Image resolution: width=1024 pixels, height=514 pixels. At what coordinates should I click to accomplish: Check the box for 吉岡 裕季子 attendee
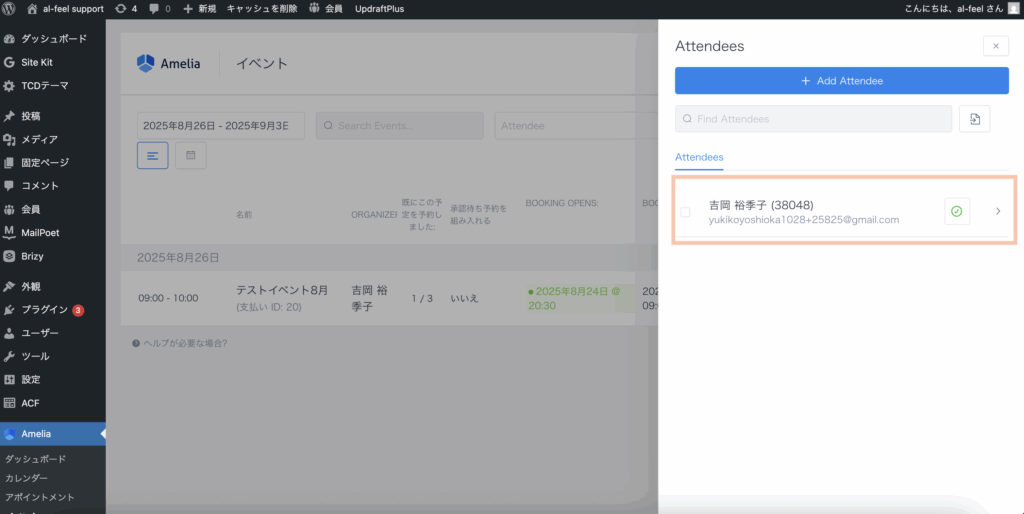pos(685,212)
